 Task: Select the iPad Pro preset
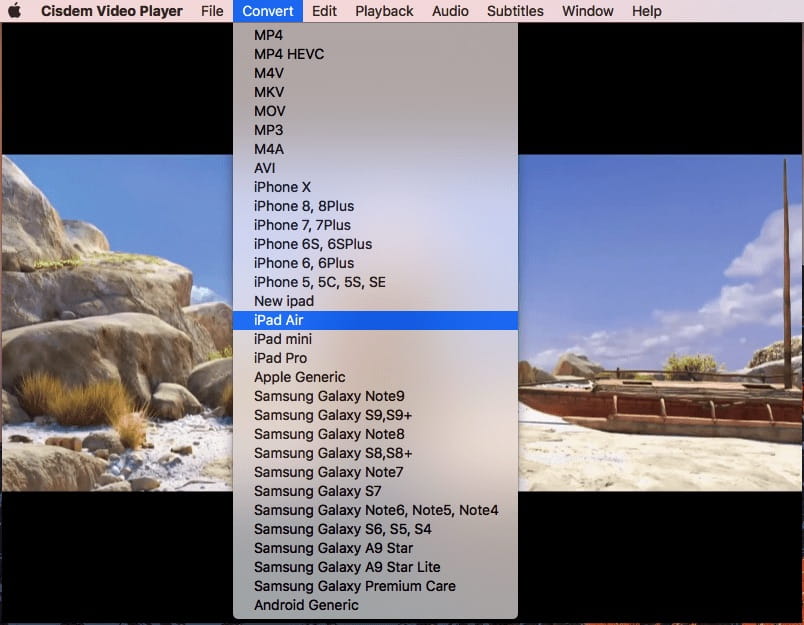[x=375, y=358]
